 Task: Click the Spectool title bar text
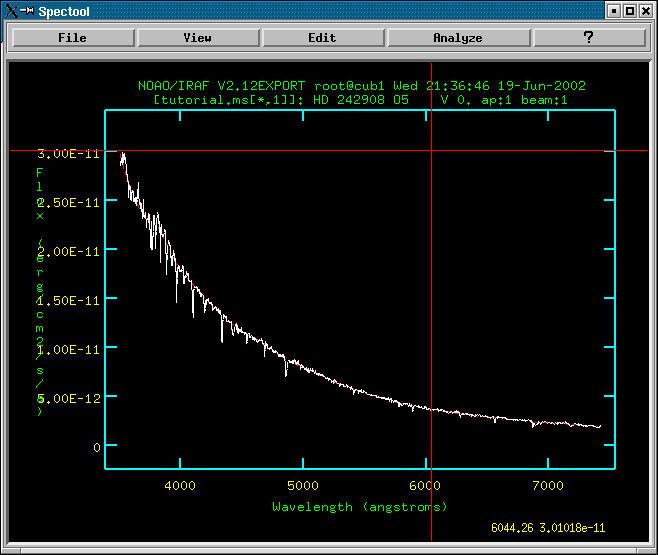pos(66,11)
